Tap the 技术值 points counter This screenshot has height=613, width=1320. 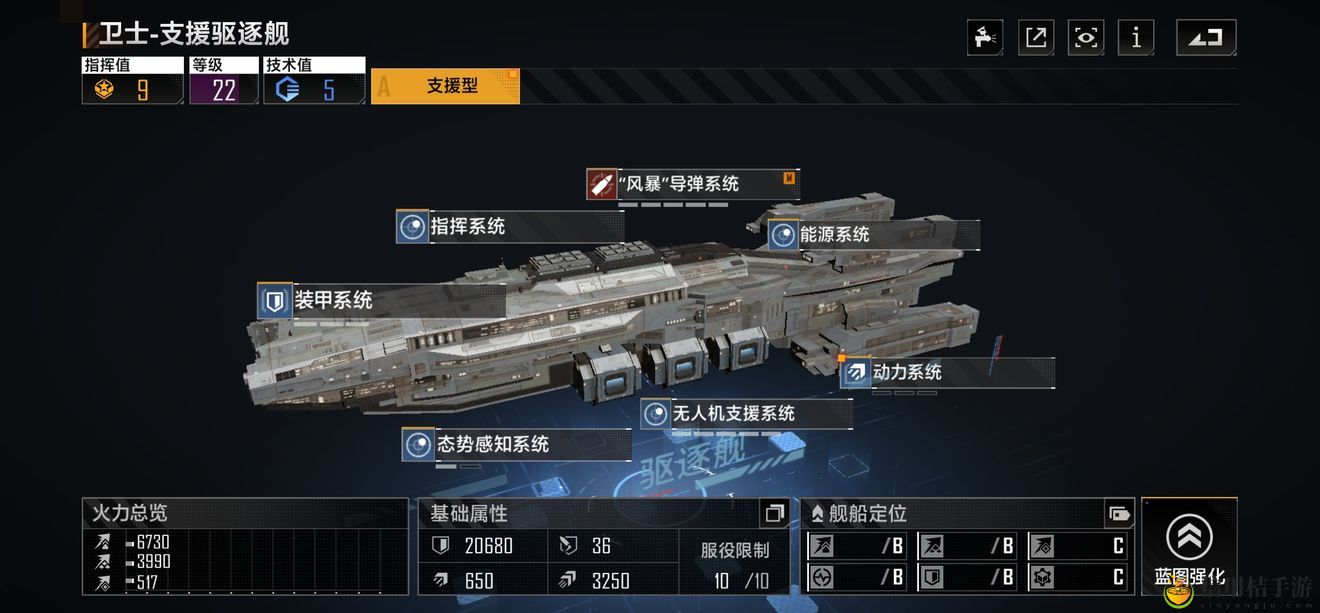click(x=314, y=80)
